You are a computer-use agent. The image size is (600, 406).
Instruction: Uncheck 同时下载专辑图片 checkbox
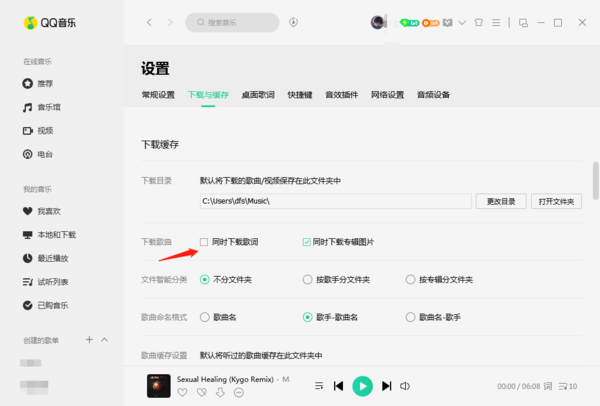(306, 242)
